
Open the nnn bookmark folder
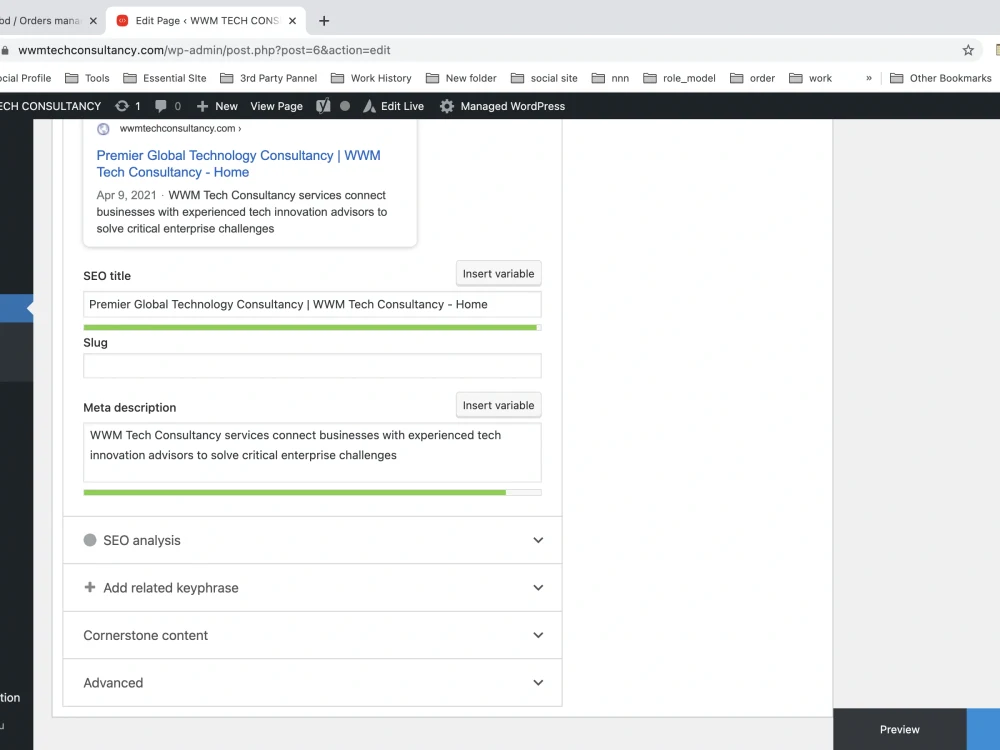[610, 78]
